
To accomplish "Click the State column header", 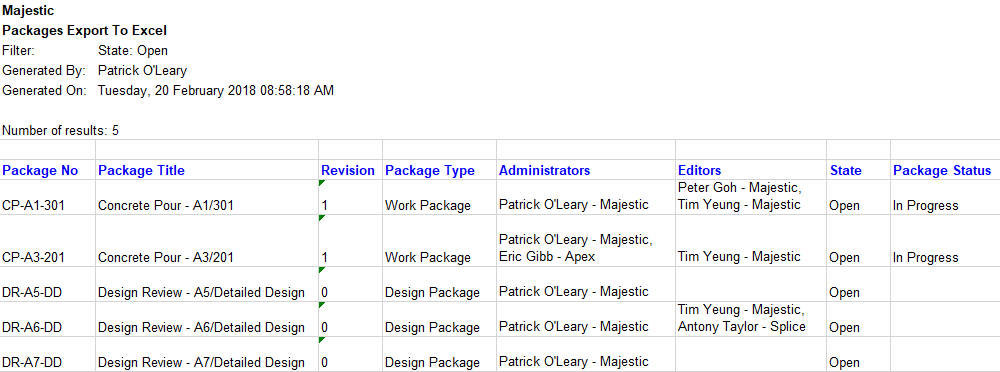I will click(x=858, y=170).
